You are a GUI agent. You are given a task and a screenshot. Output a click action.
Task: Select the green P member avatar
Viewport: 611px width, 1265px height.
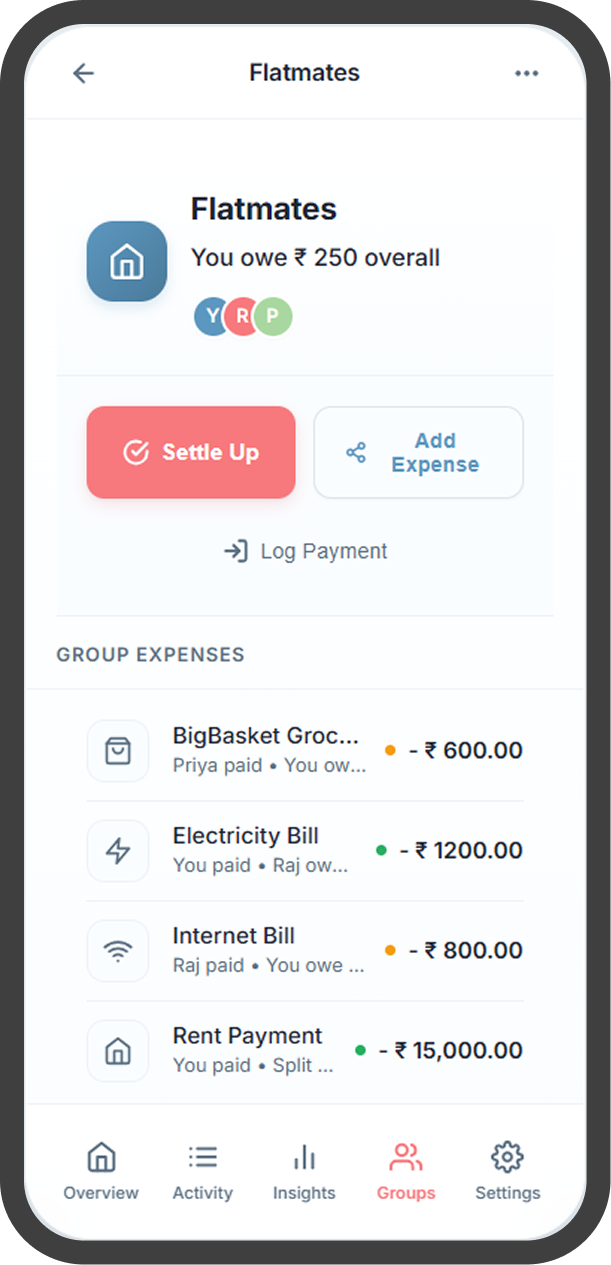pyautogui.click(x=273, y=316)
